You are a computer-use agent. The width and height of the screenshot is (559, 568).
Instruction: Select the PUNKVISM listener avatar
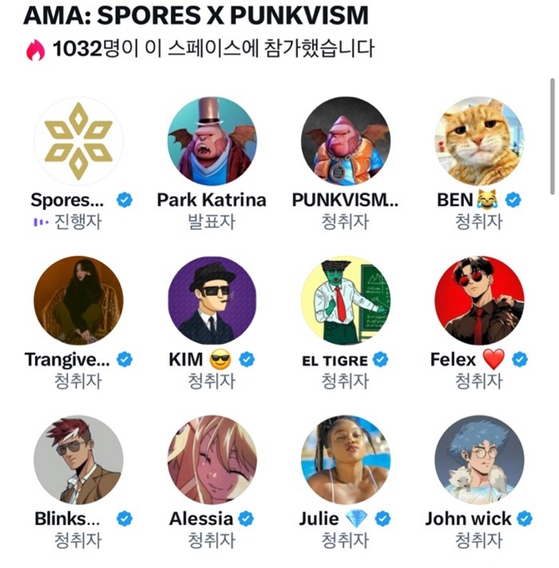[346, 141]
